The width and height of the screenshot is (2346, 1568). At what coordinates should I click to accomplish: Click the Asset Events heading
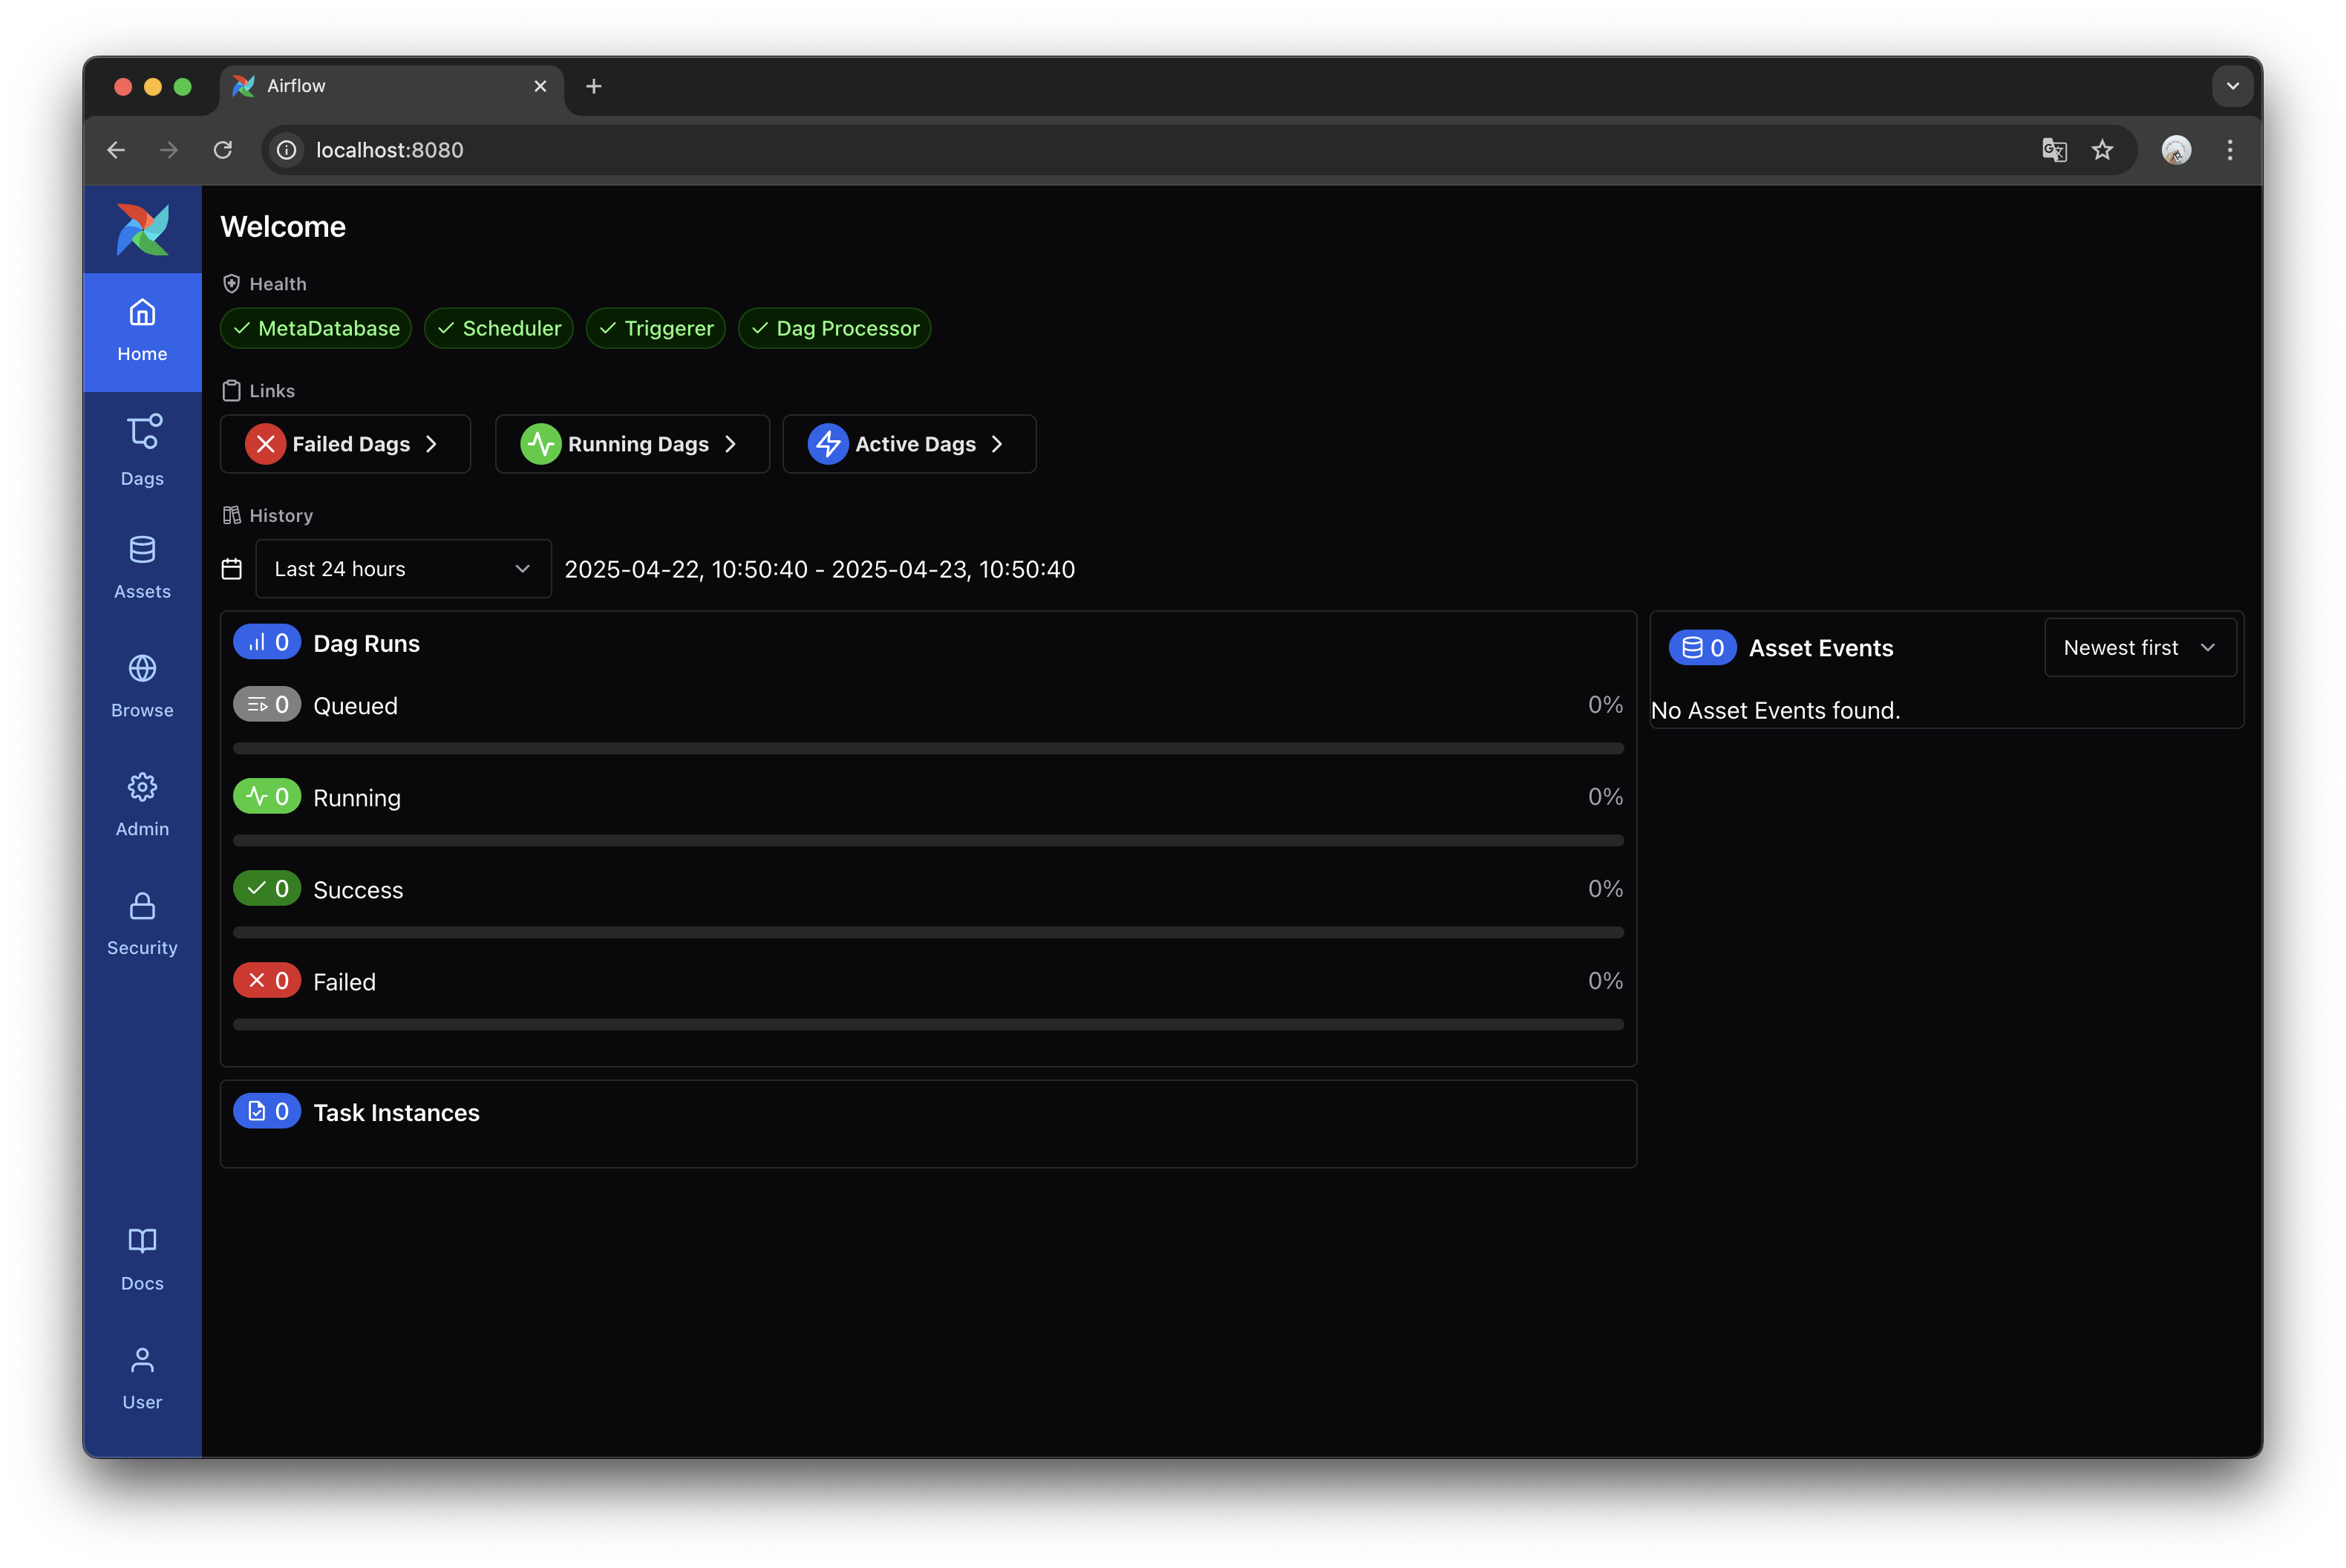point(1820,648)
